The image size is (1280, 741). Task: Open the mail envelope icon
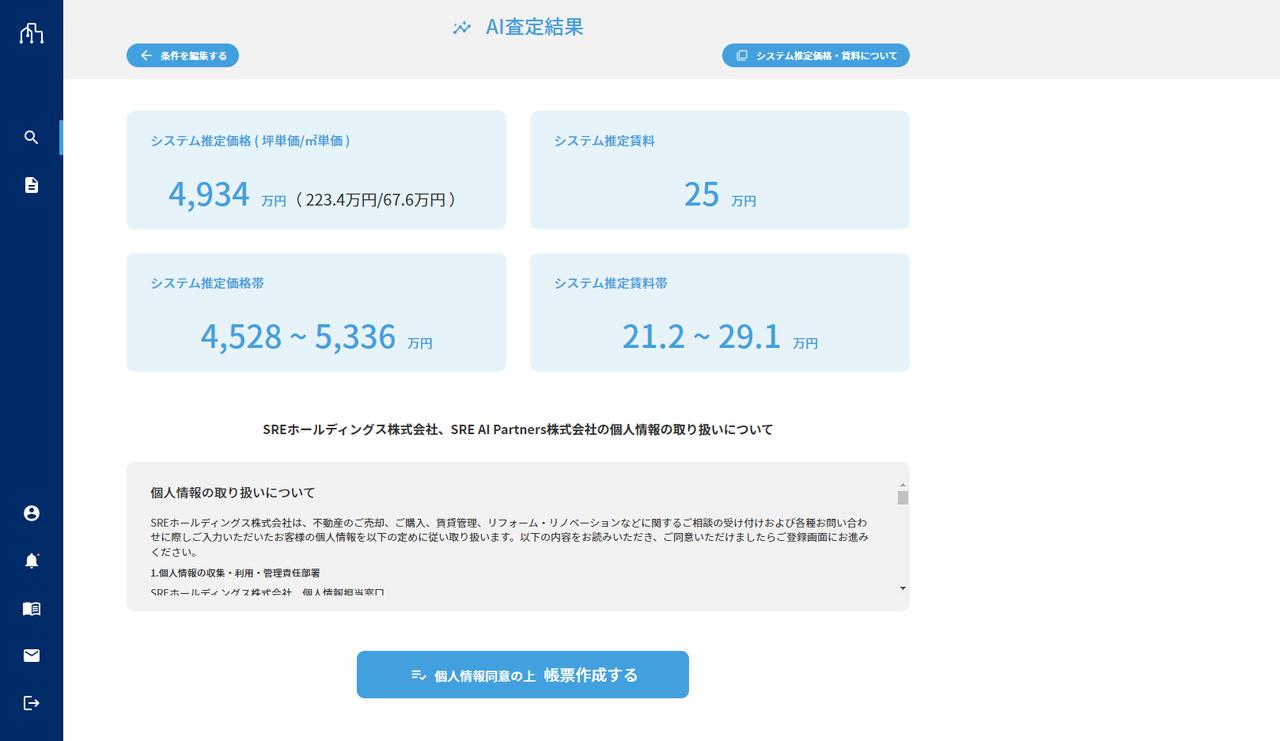click(x=31, y=656)
